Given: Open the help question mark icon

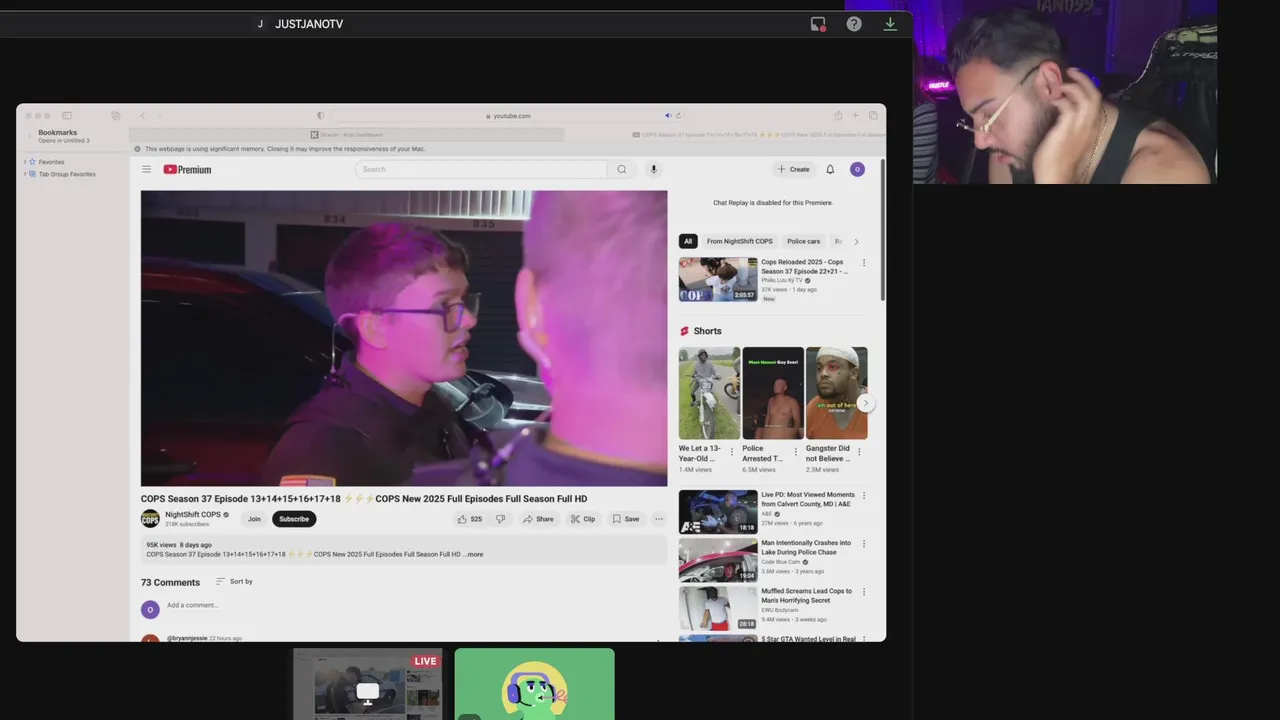Looking at the screenshot, I should point(854,24).
